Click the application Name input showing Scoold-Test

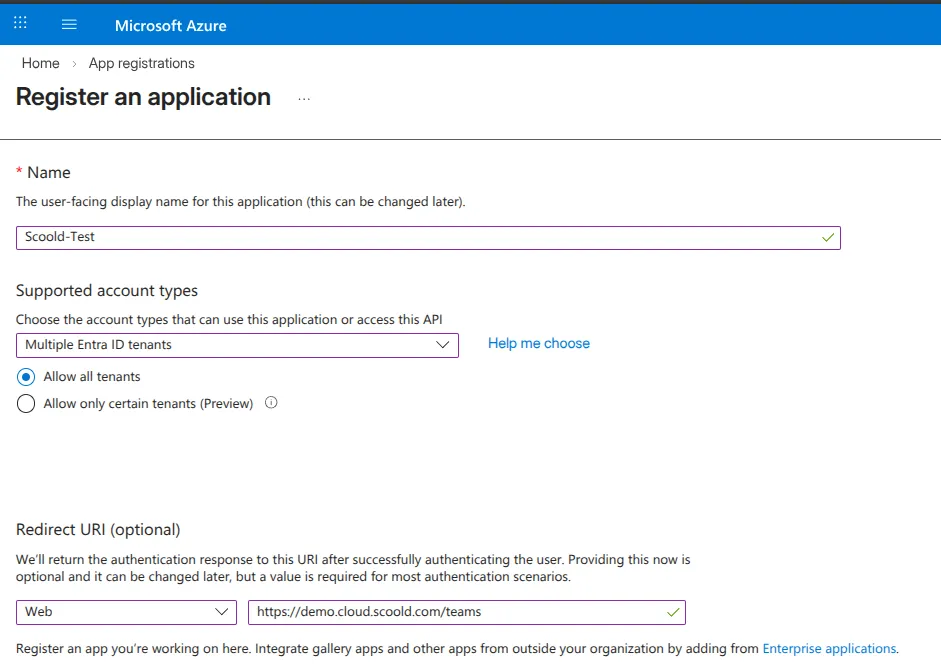[x=400, y=237]
